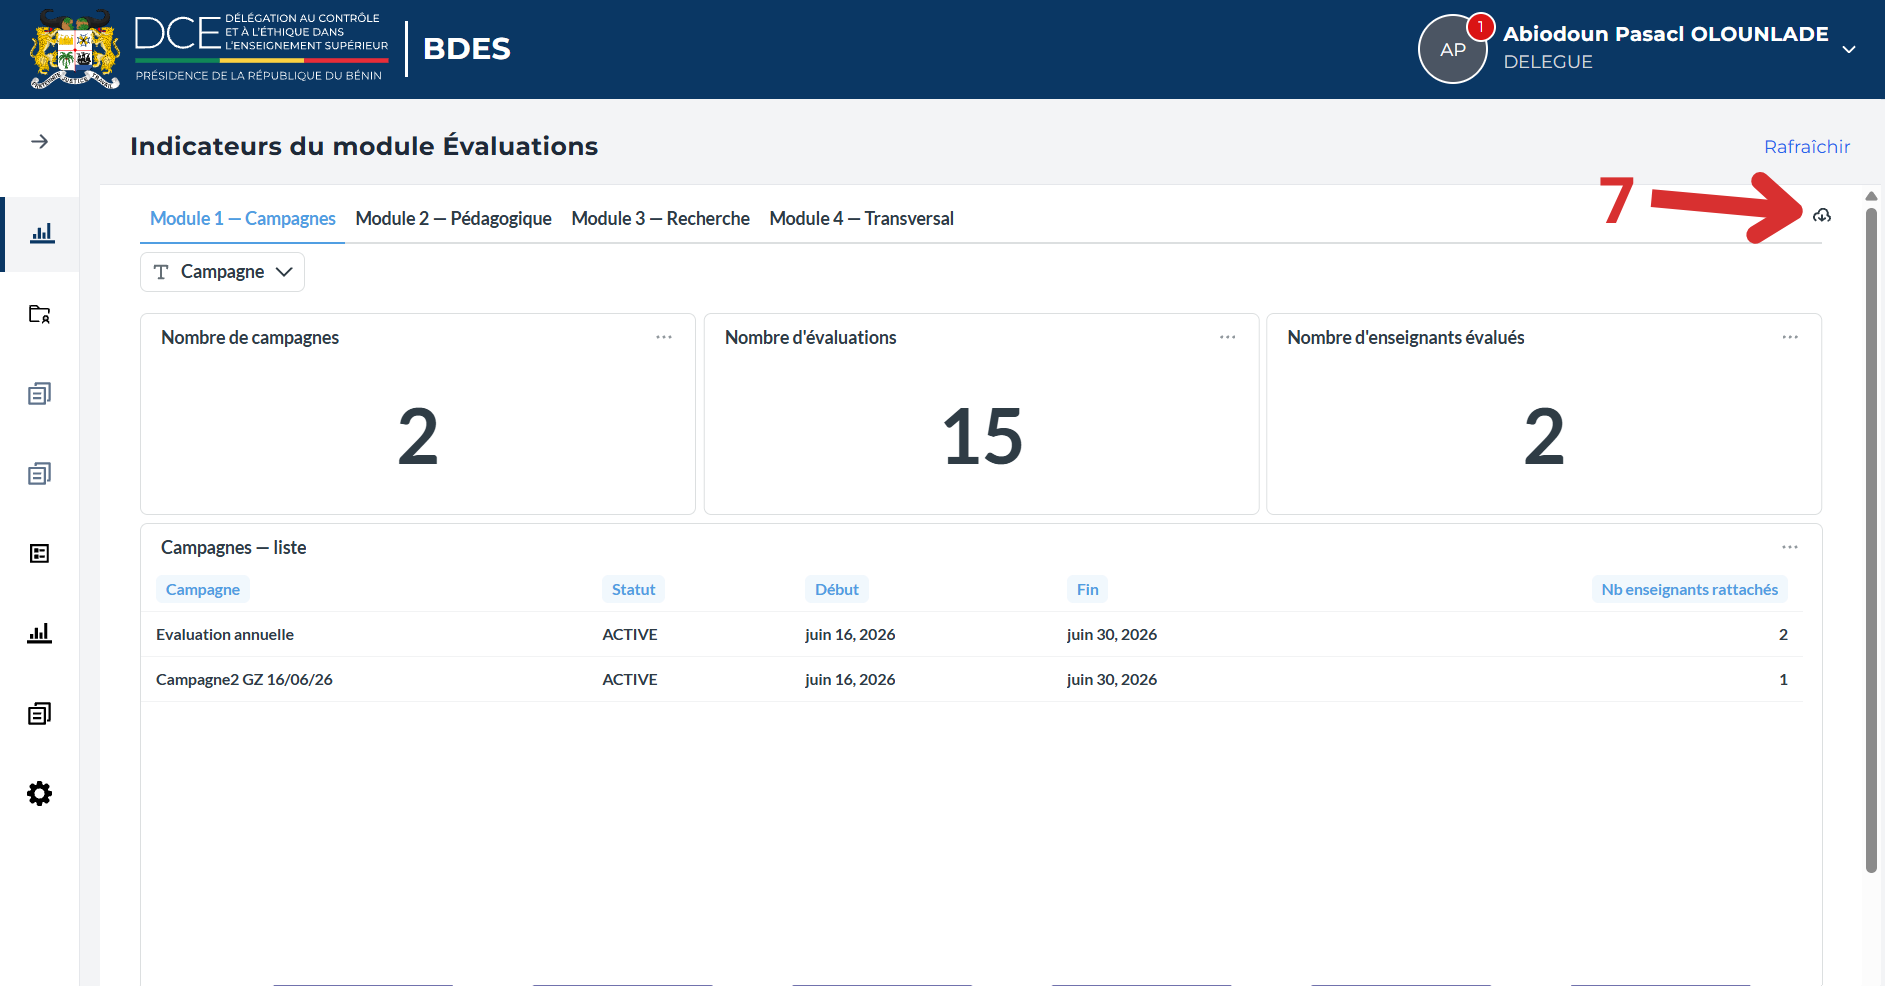
Task: Click the cloud download icon
Action: click(1822, 215)
